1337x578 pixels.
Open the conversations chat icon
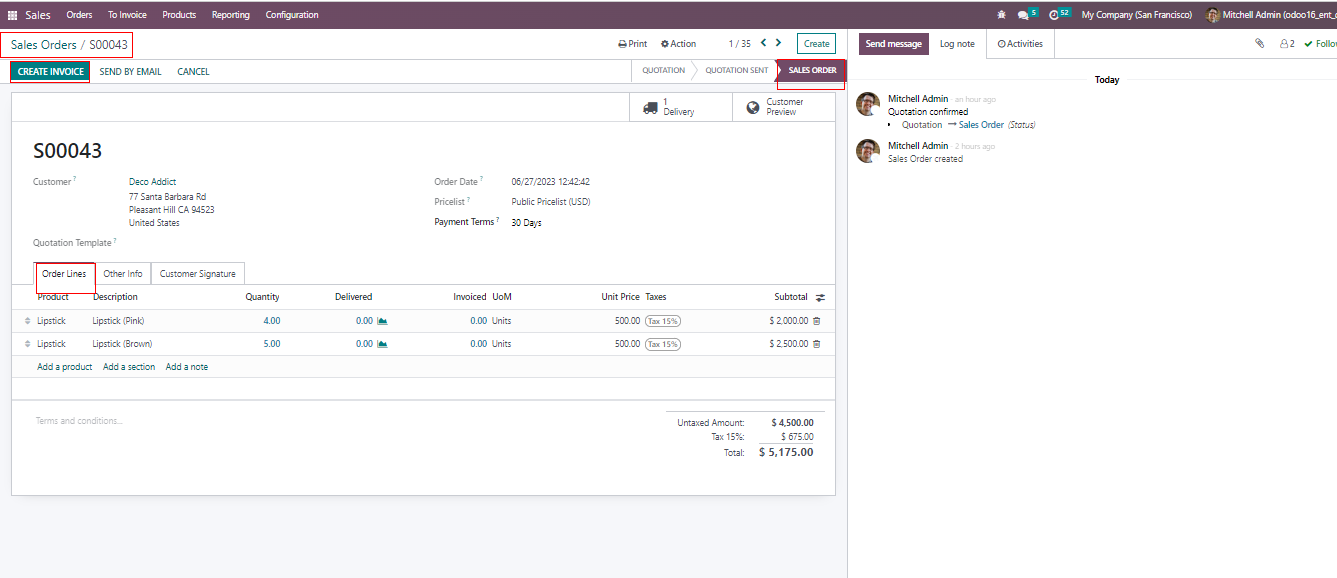(x=1023, y=15)
